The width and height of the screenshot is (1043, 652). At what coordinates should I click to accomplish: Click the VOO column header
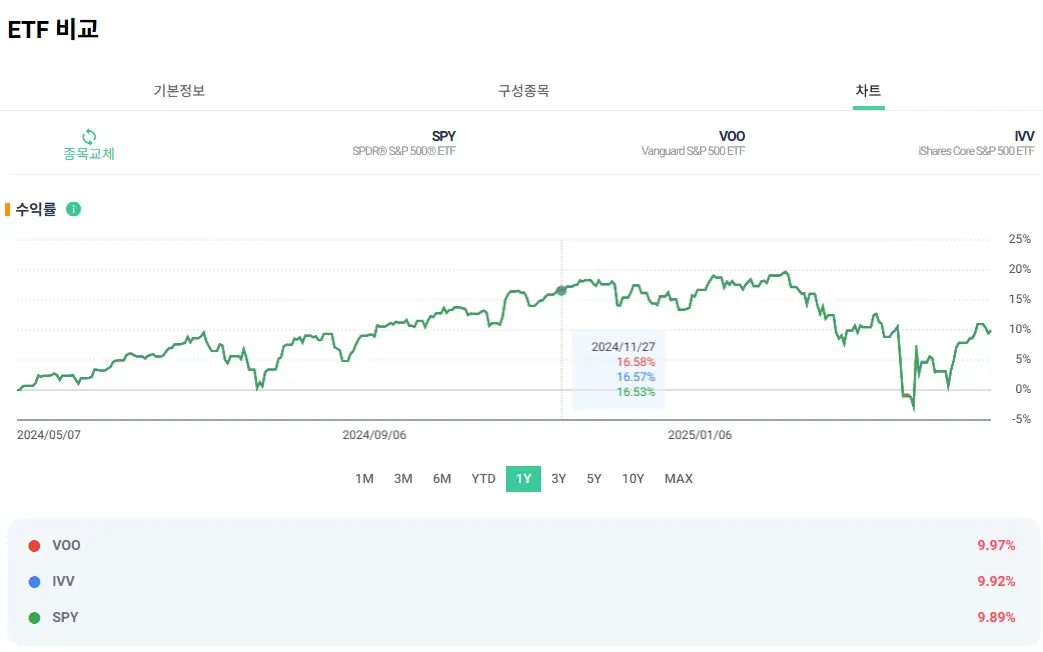(x=732, y=136)
